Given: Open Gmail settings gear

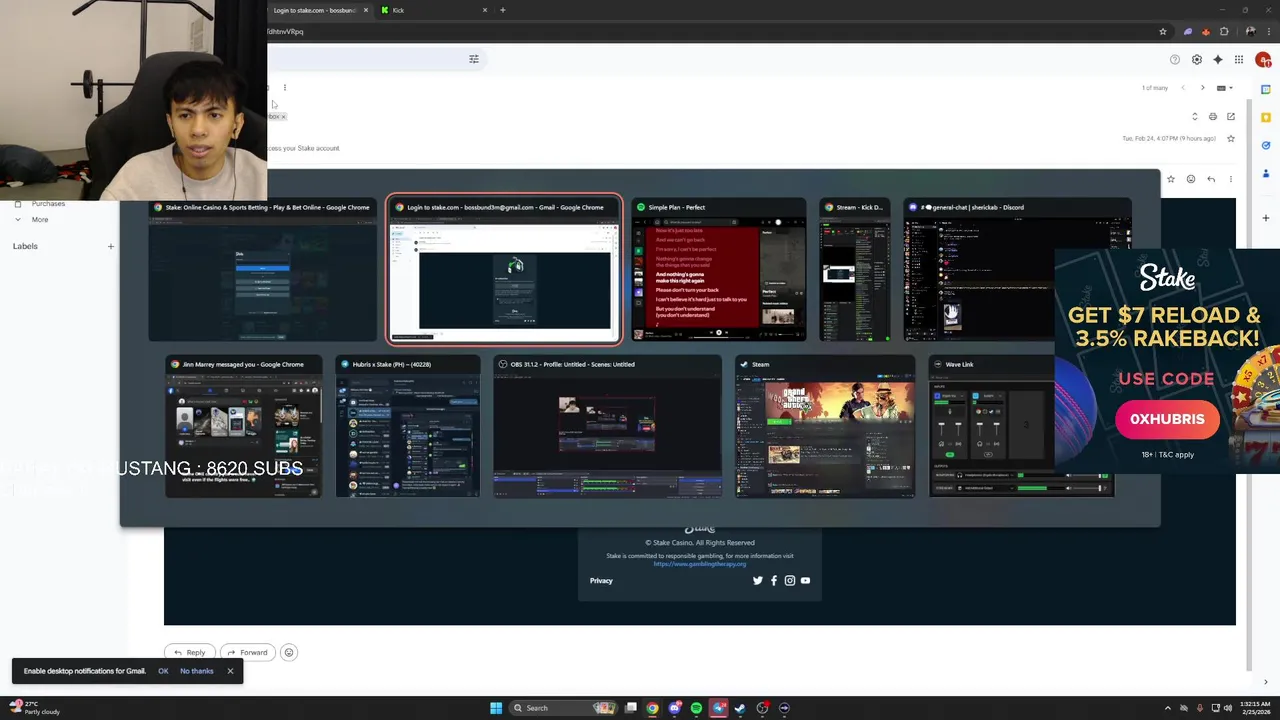Looking at the screenshot, I should [1196, 60].
